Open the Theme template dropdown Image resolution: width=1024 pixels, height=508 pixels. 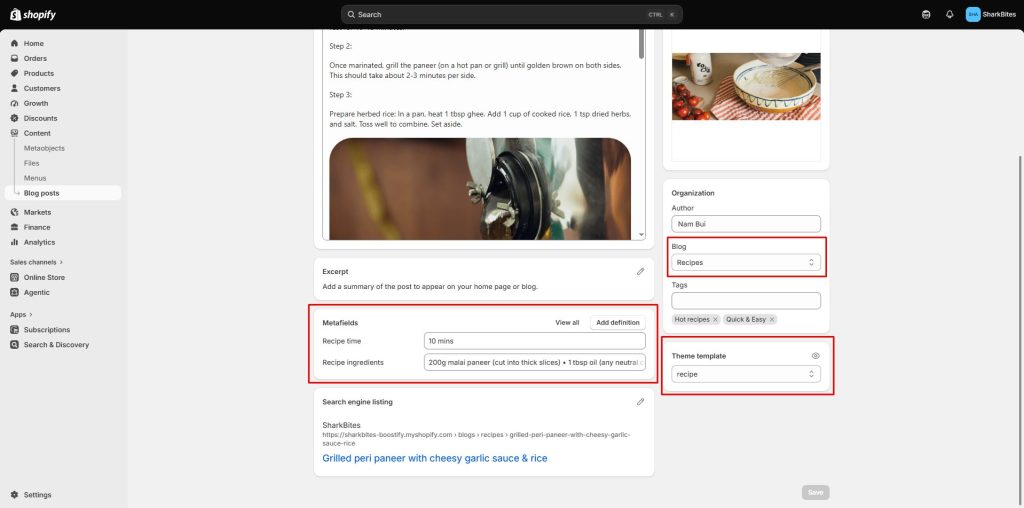click(x=746, y=374)
